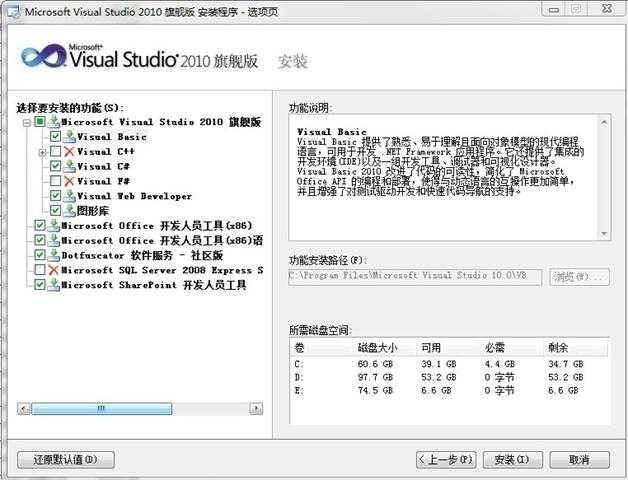Click the 浏览 browse button

(579, 277)
